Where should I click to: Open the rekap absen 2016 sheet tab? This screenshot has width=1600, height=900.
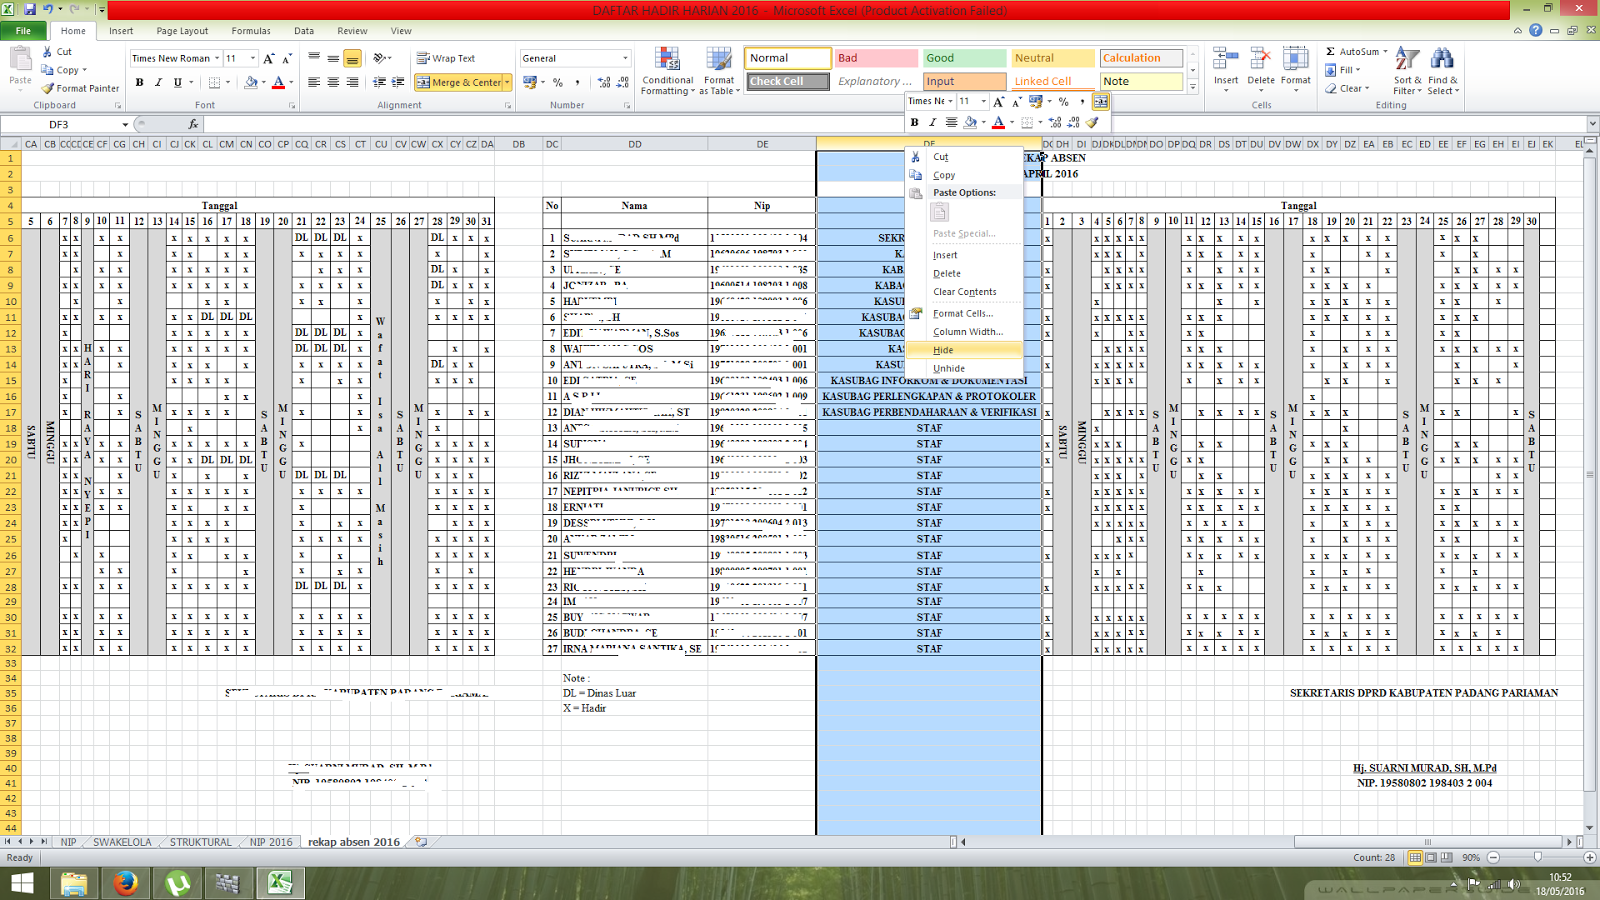[x=354, y=842]
